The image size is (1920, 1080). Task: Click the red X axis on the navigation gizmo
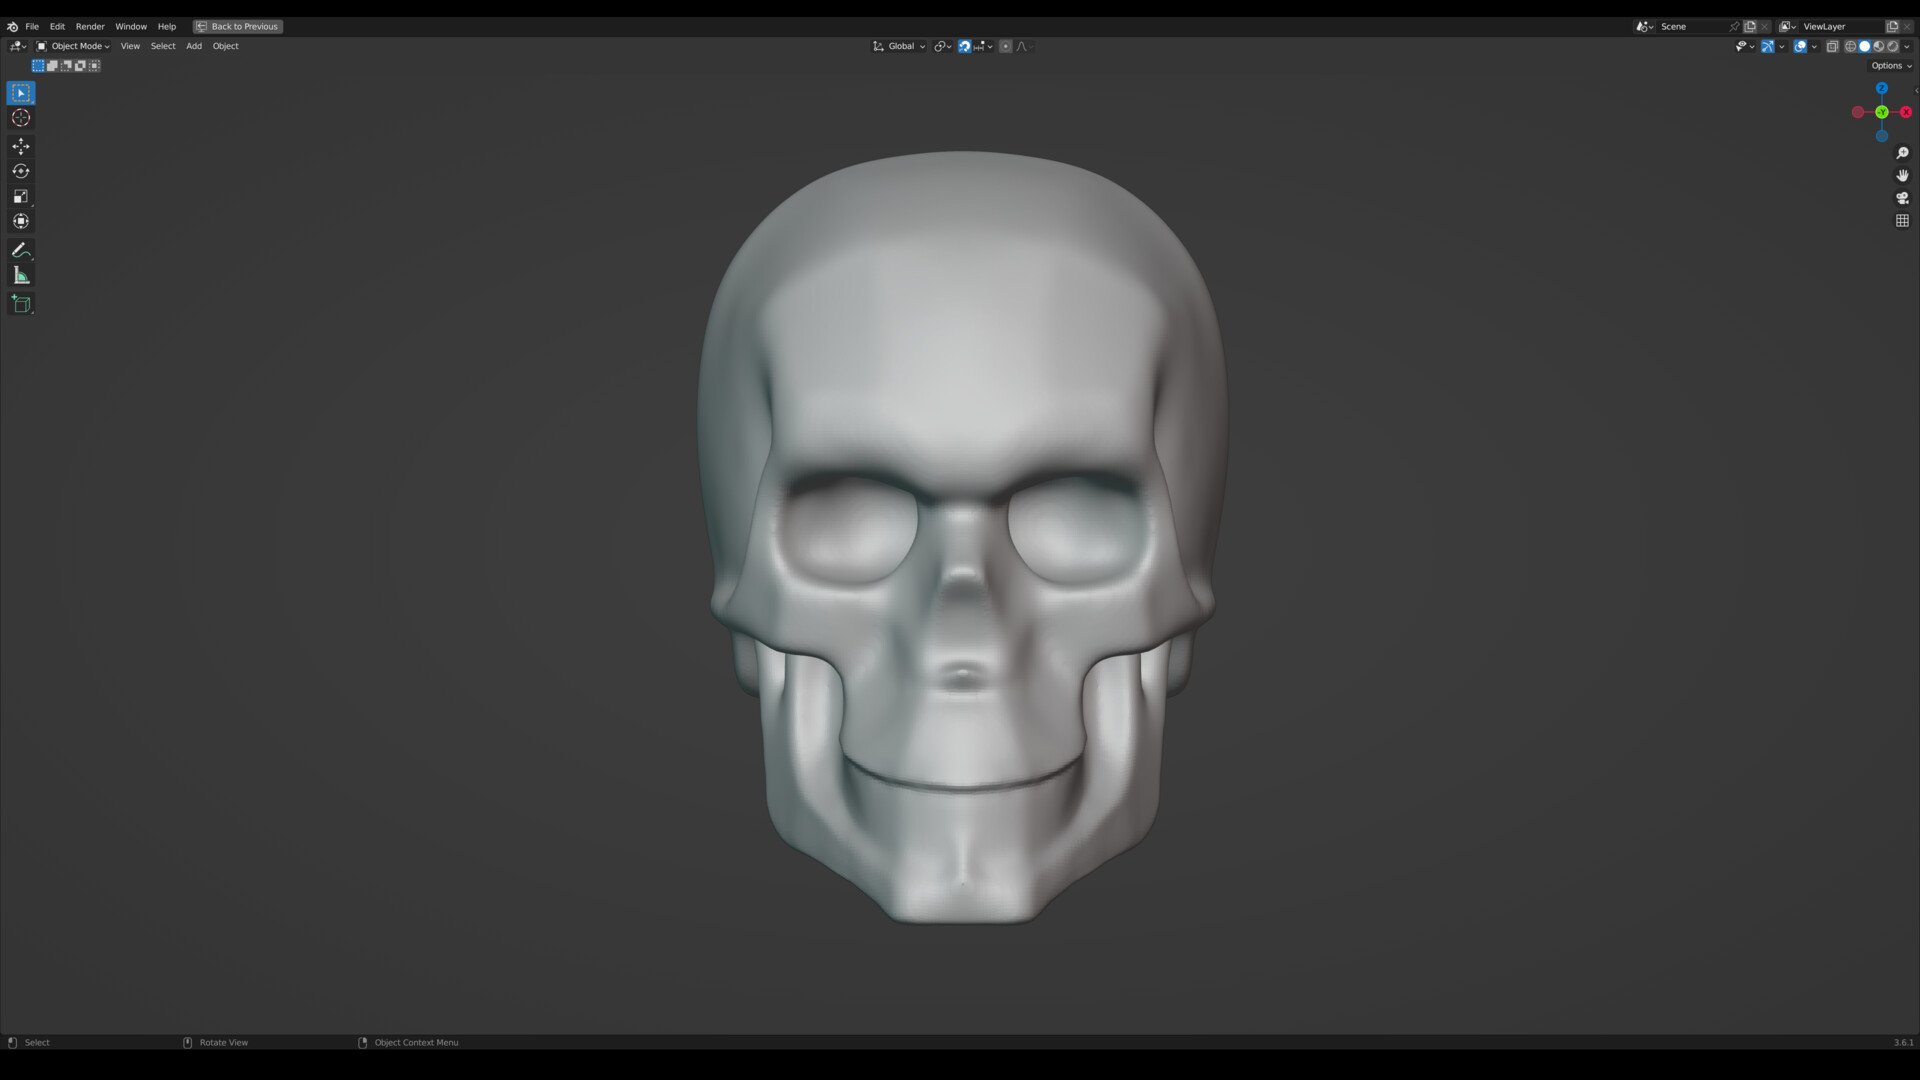tap(1906, 112)
